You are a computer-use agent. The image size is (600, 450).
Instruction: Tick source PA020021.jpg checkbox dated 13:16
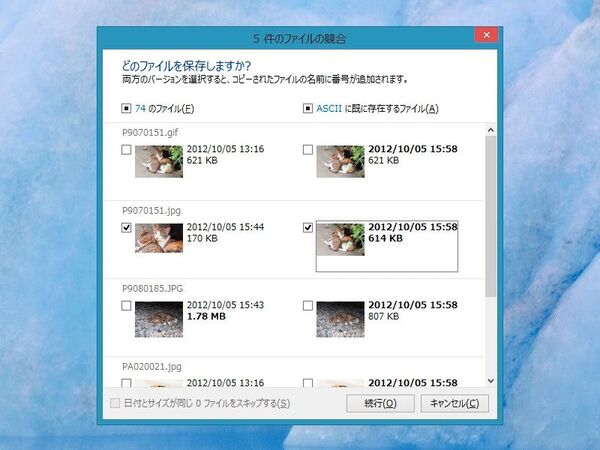pos(126,383)
